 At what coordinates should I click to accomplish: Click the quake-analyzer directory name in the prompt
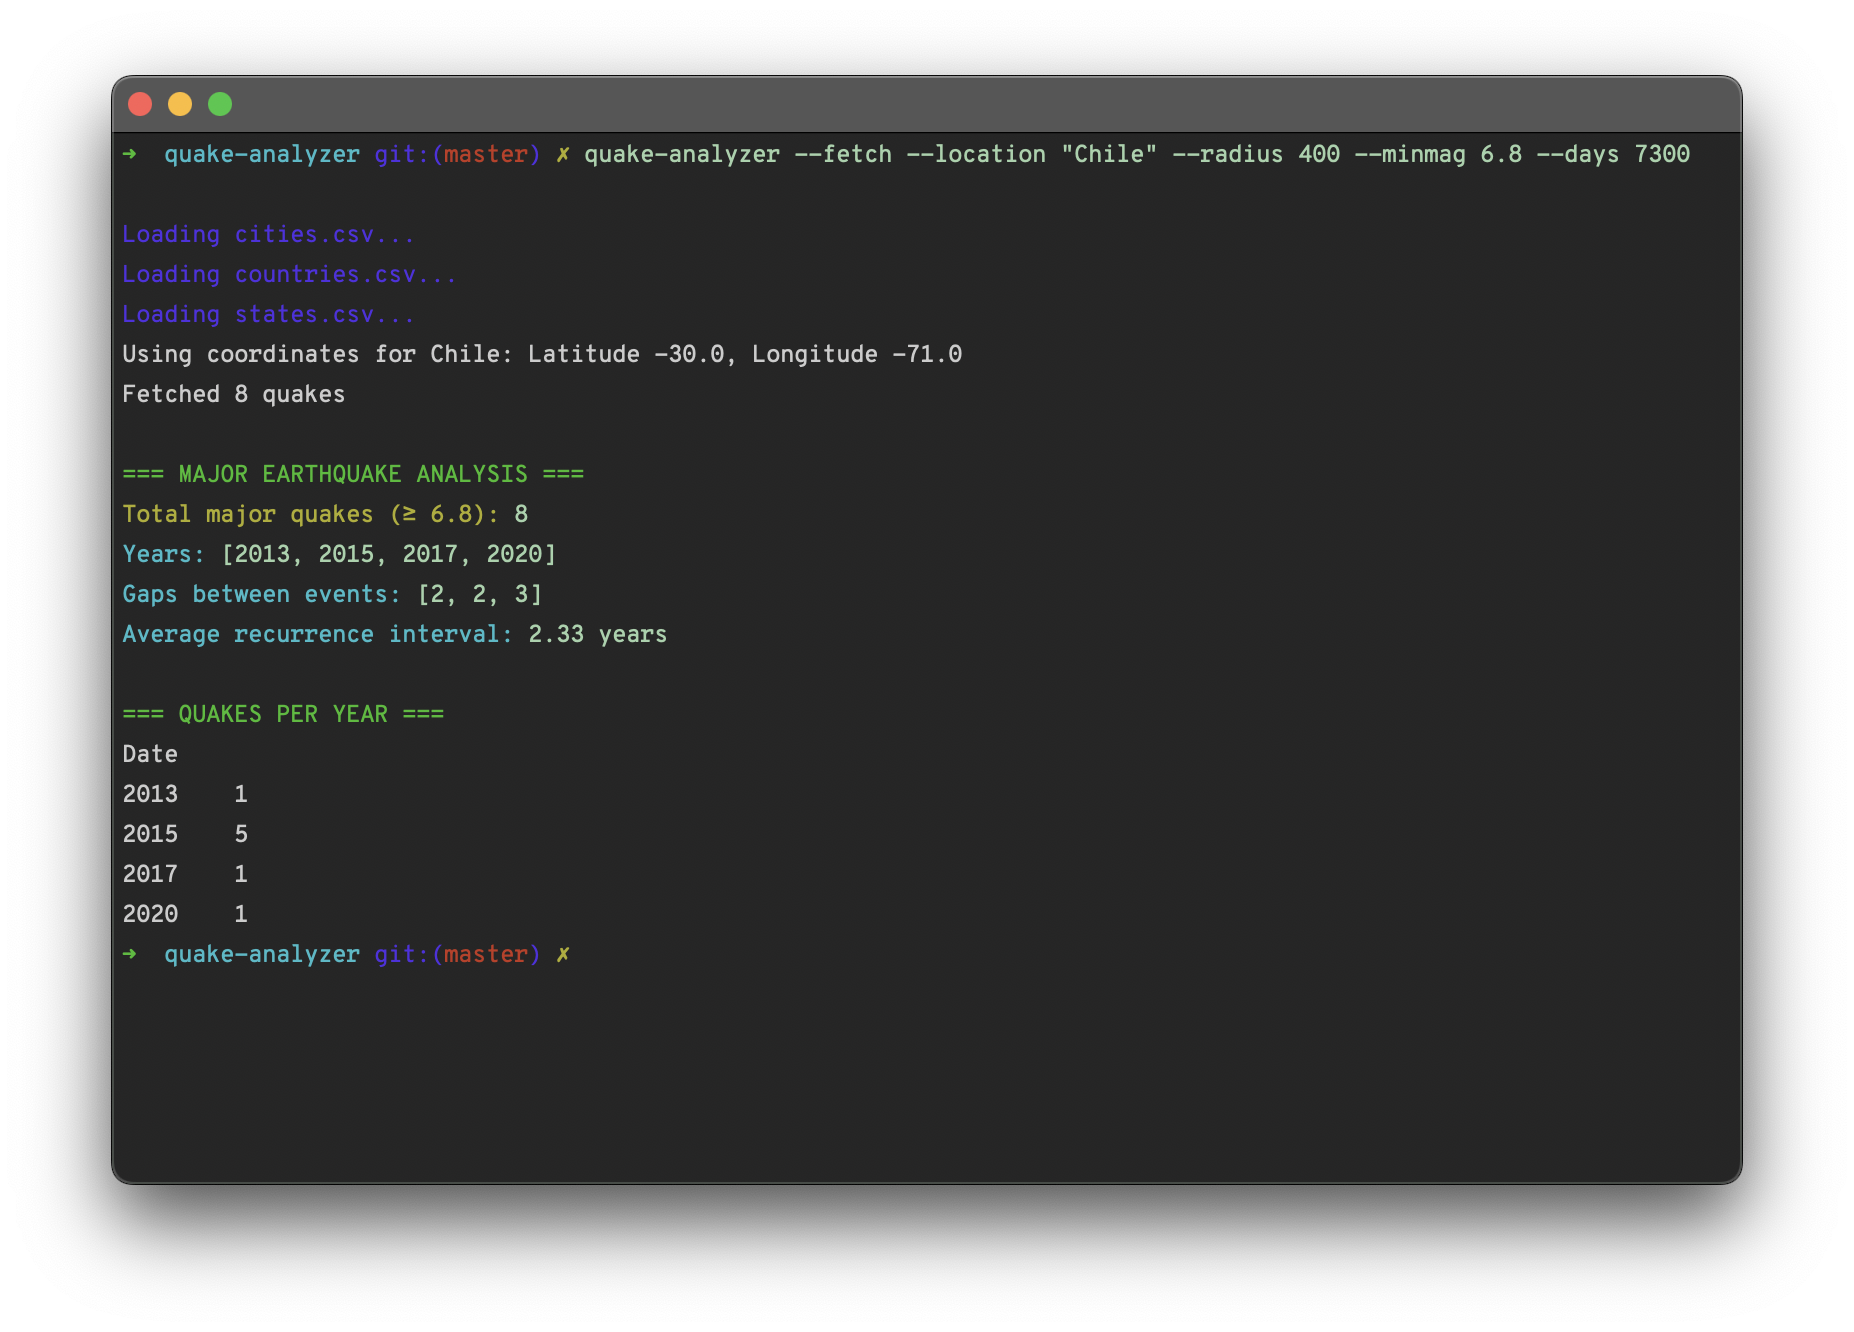[x=262, y=154]
